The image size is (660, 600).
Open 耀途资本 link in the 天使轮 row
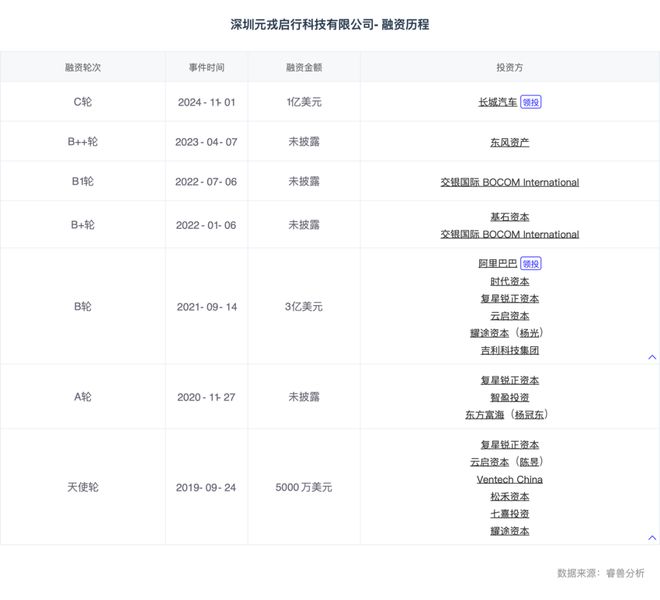point(509,531)
